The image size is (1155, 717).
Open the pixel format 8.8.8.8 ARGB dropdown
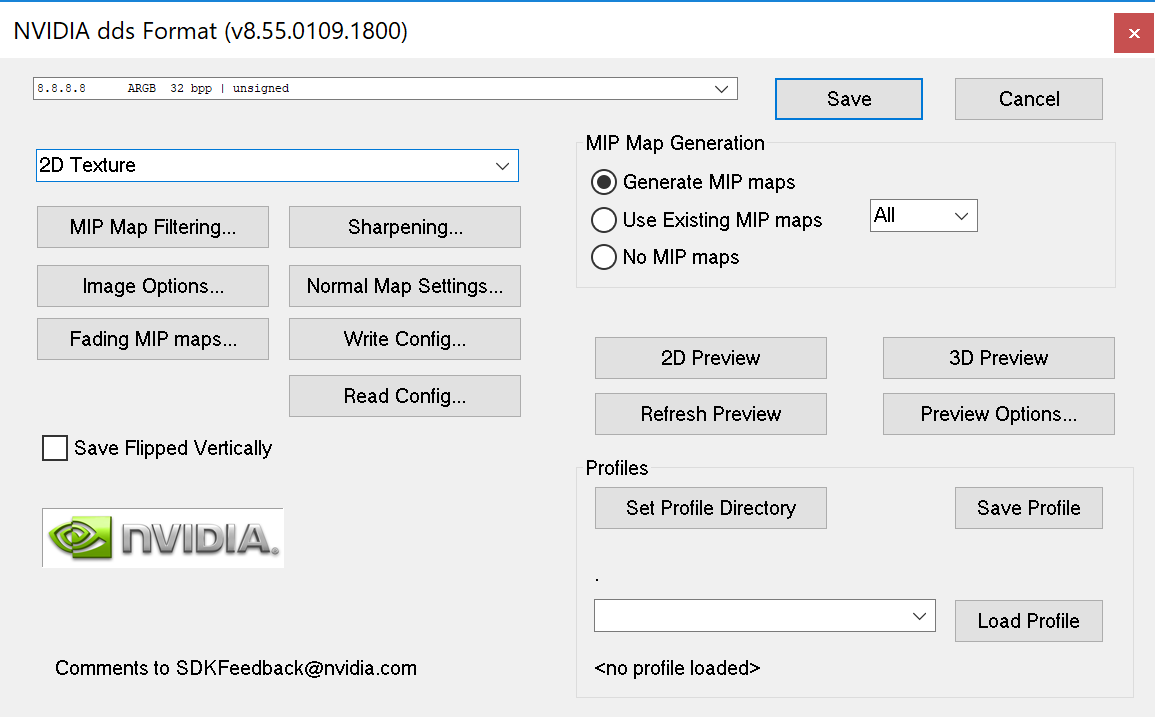(x=385, y=88)
